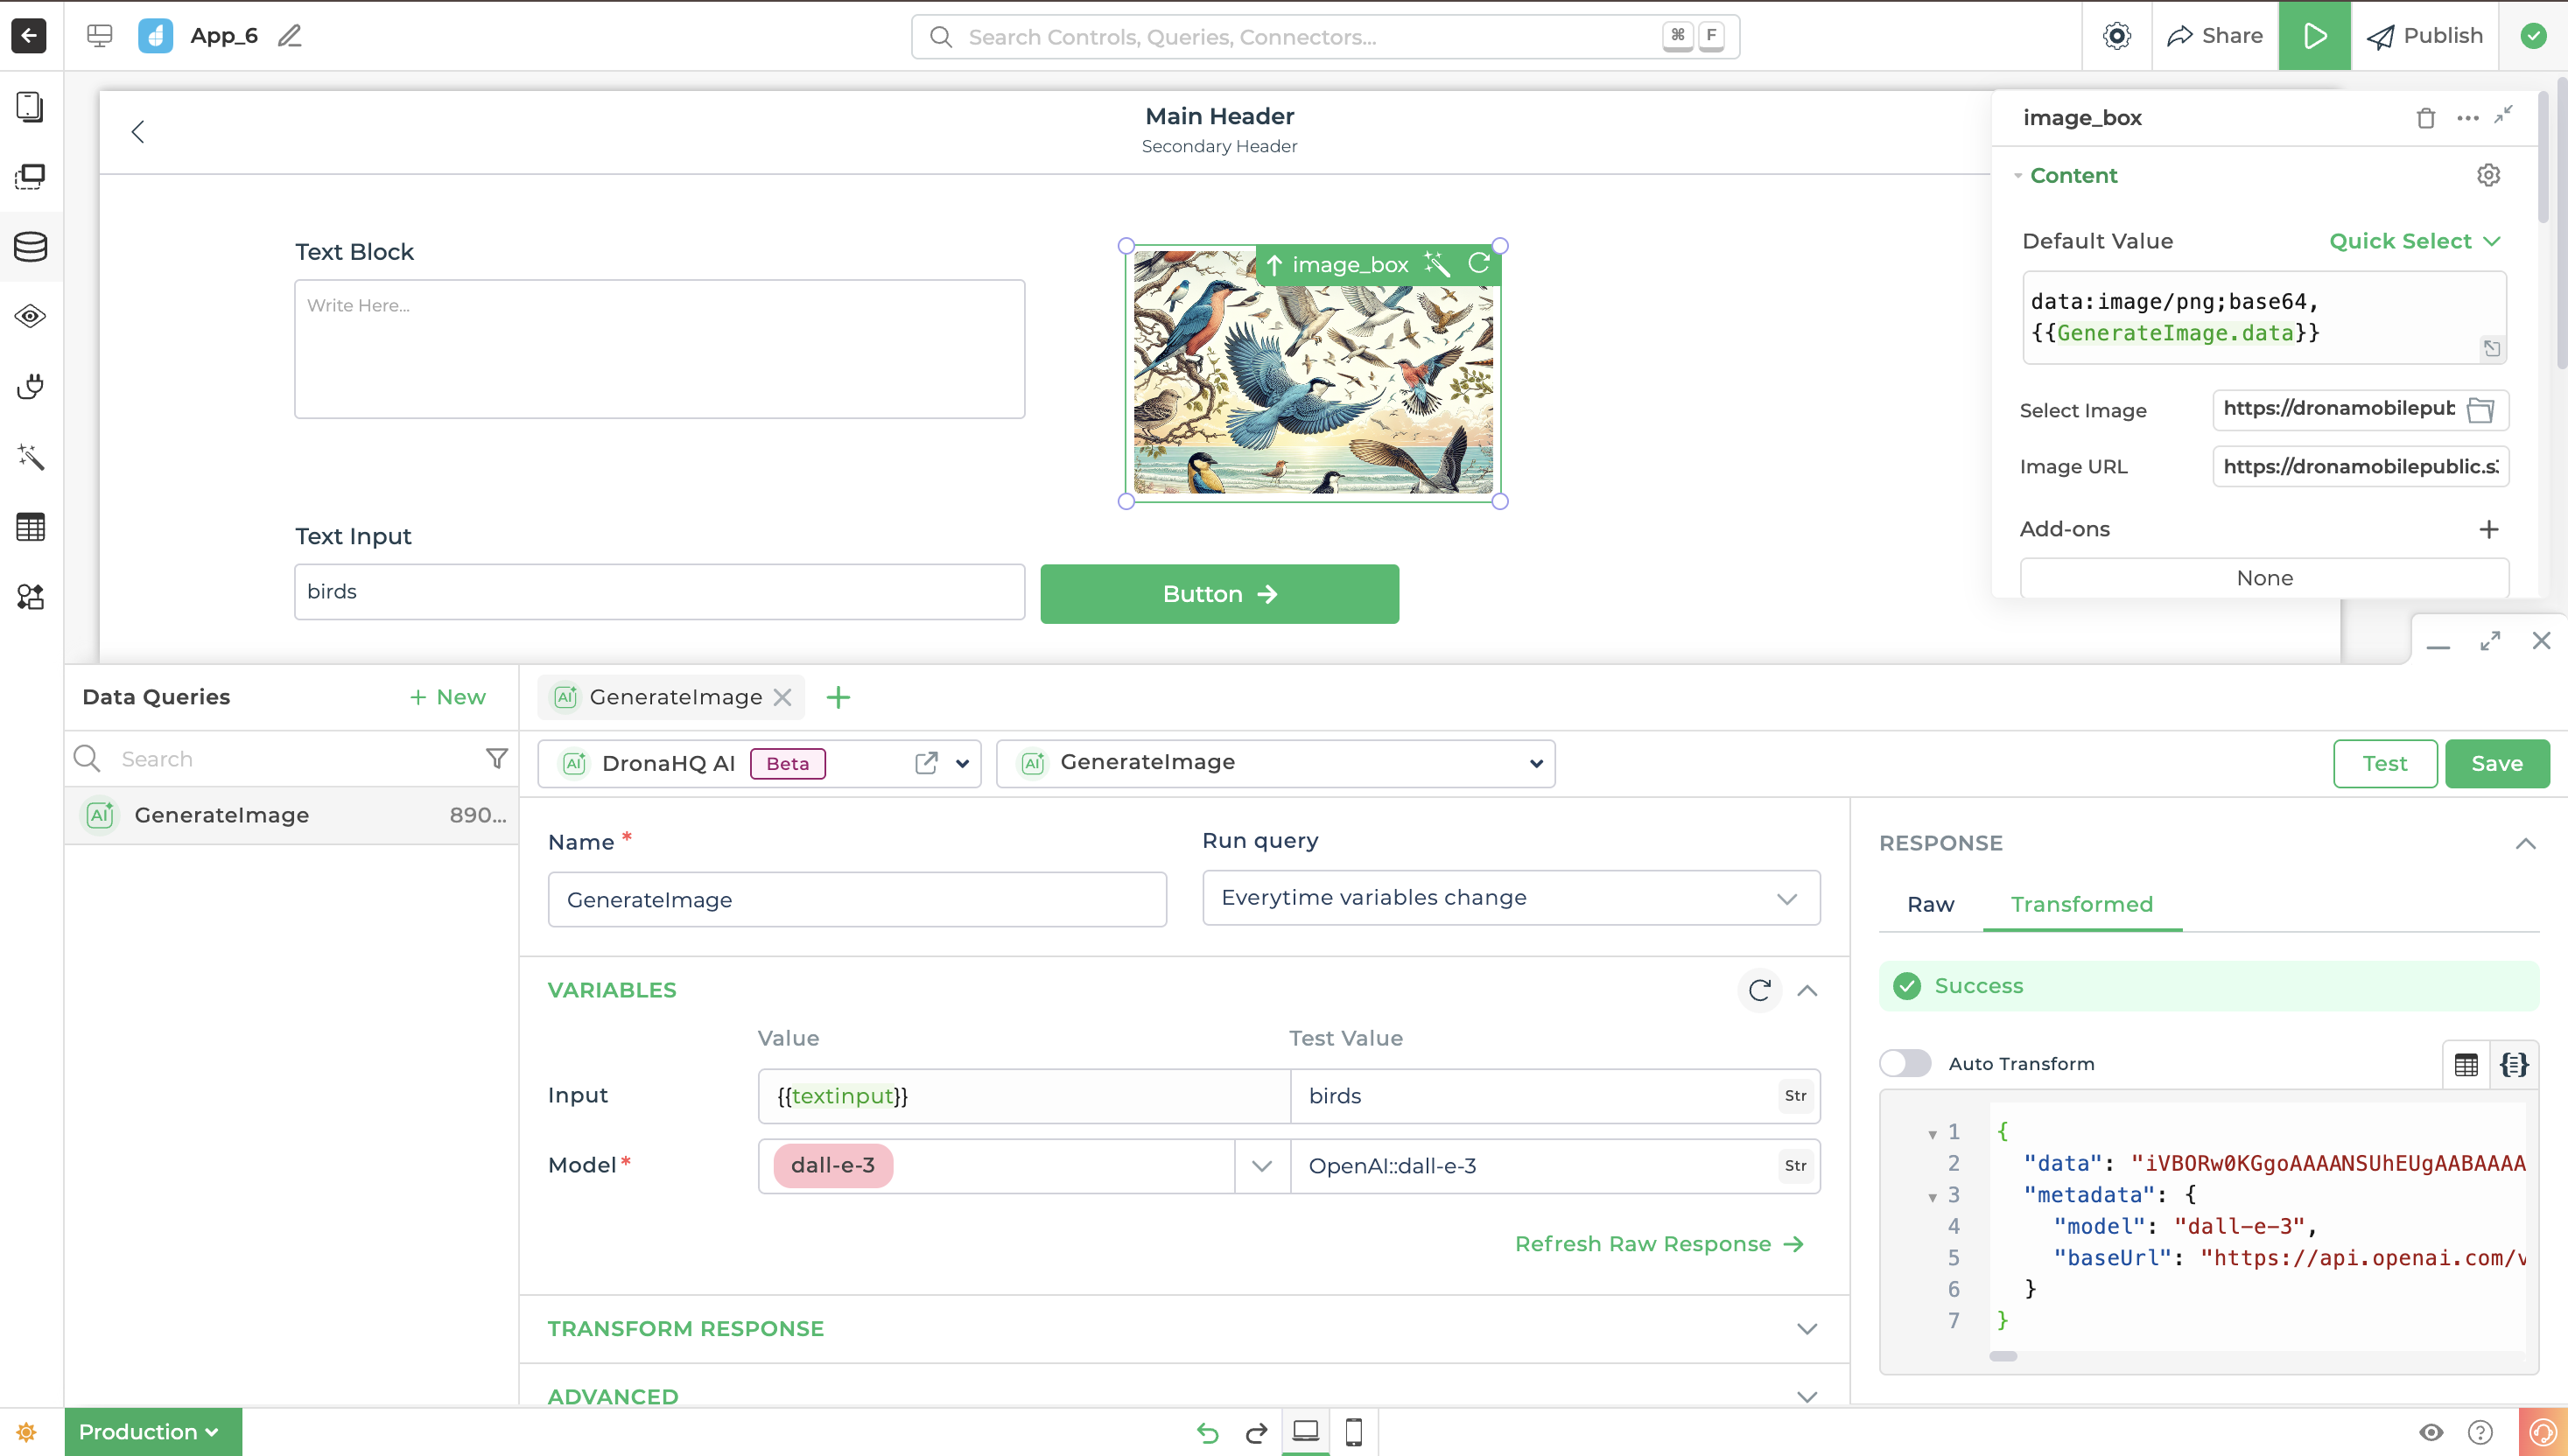Open the Run query dropdown
The height and width of the screenshot is (1456, 2568).
click(1510, 898)
